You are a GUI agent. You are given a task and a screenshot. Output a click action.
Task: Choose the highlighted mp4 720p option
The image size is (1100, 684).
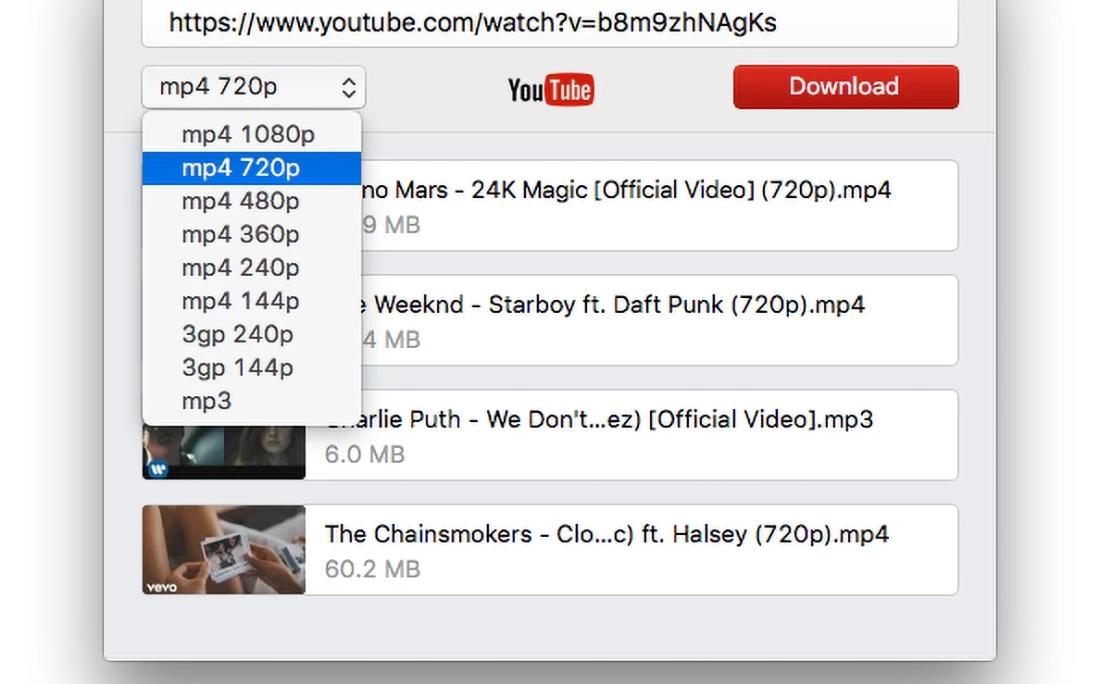pos(241,168)
